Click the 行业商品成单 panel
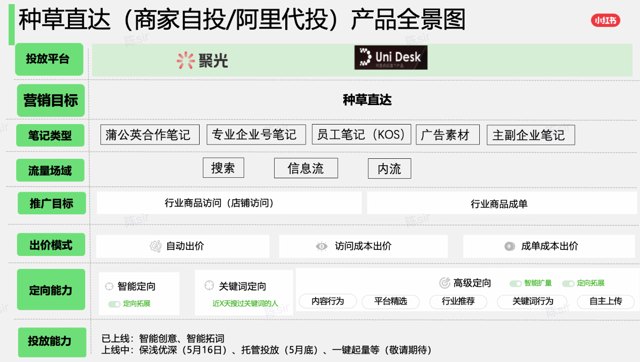This screenshot has height=362, width=640. [x=501, y=203]
